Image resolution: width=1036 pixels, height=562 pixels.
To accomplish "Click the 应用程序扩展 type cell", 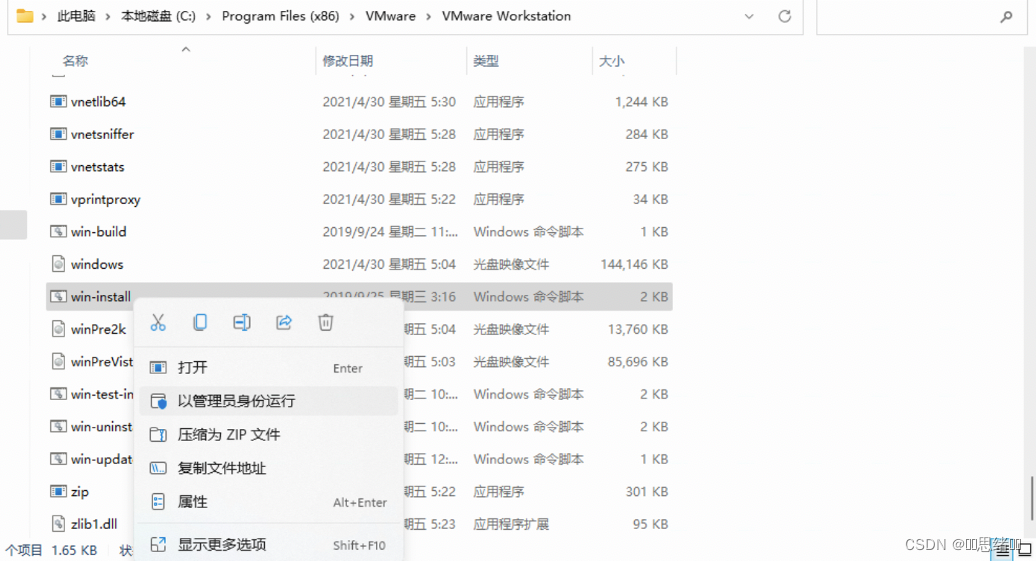I will point(511,524).
